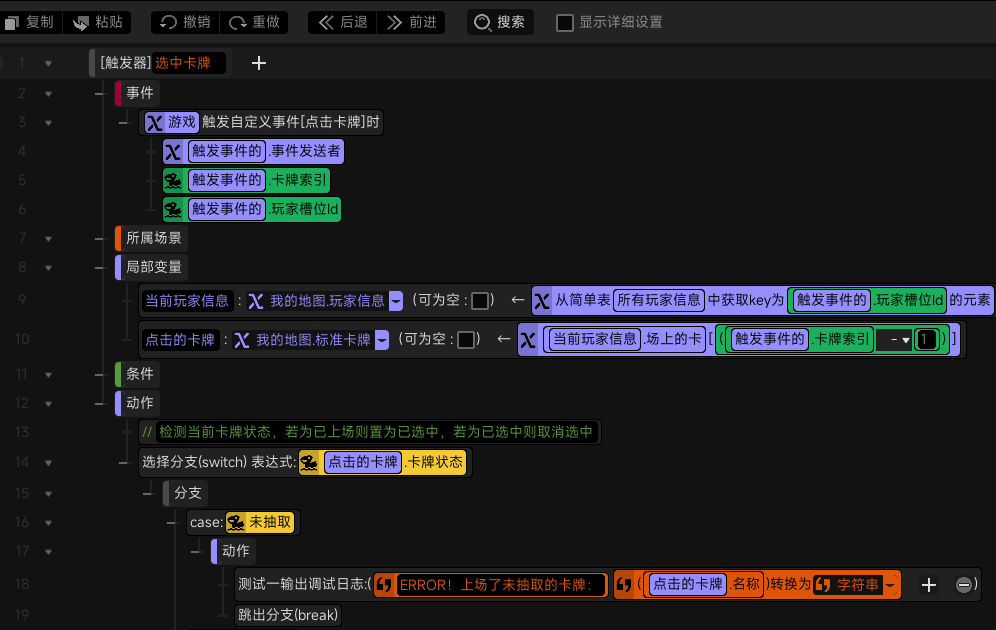
Task: Open the 我的地图.玩家信息 type dropdown
Action: (x=396, y=301)
